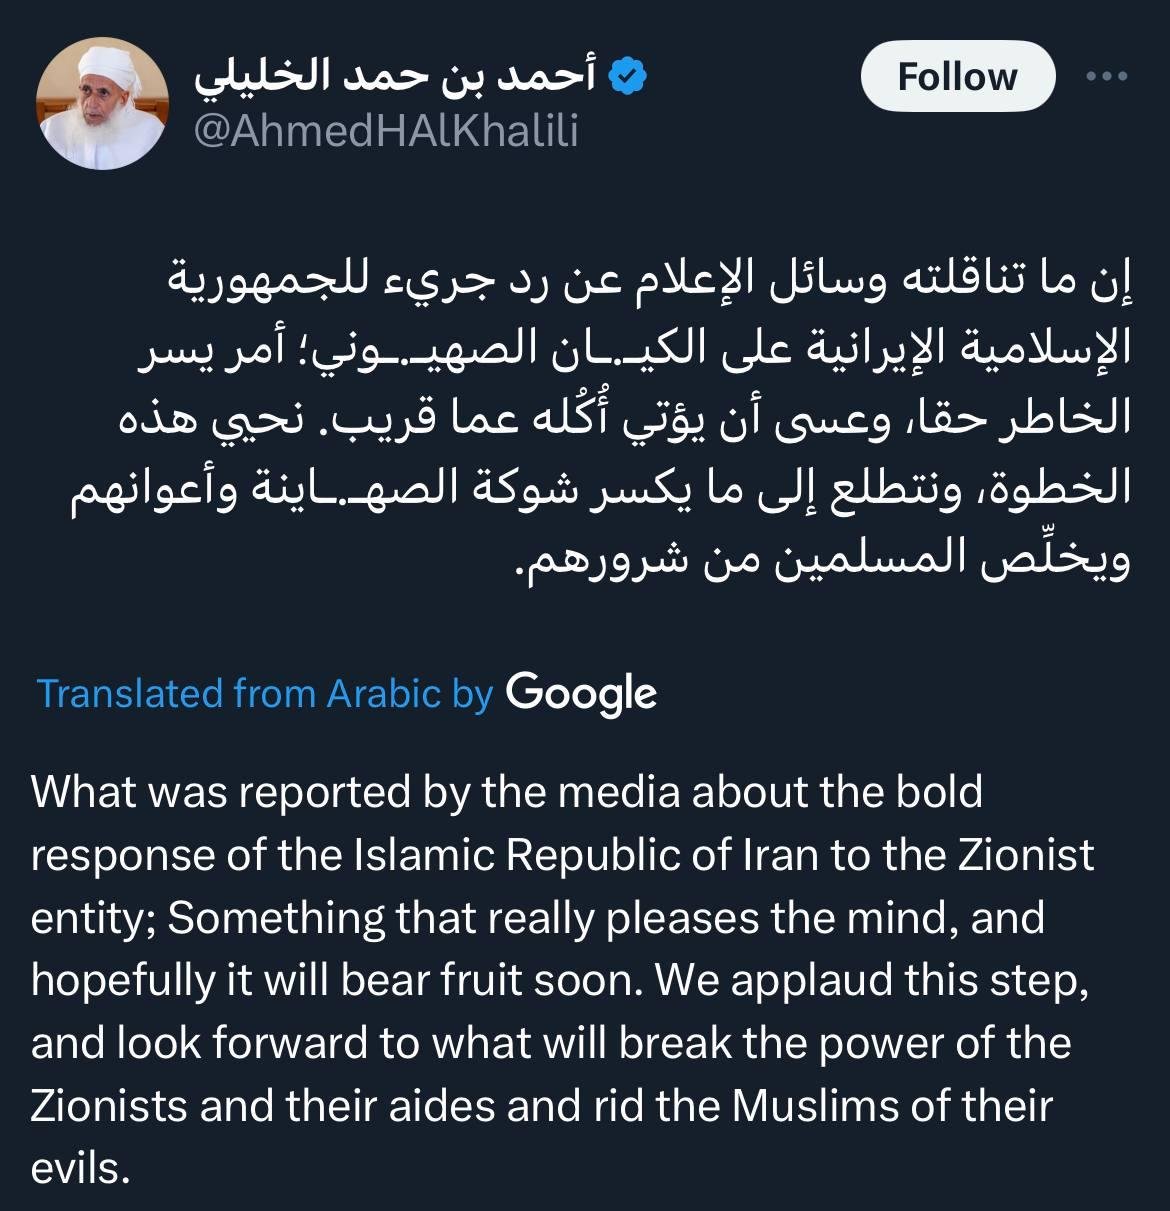Click the word "Arabic" in translation attribution
1170x1211 pixels.
(384, 693)
